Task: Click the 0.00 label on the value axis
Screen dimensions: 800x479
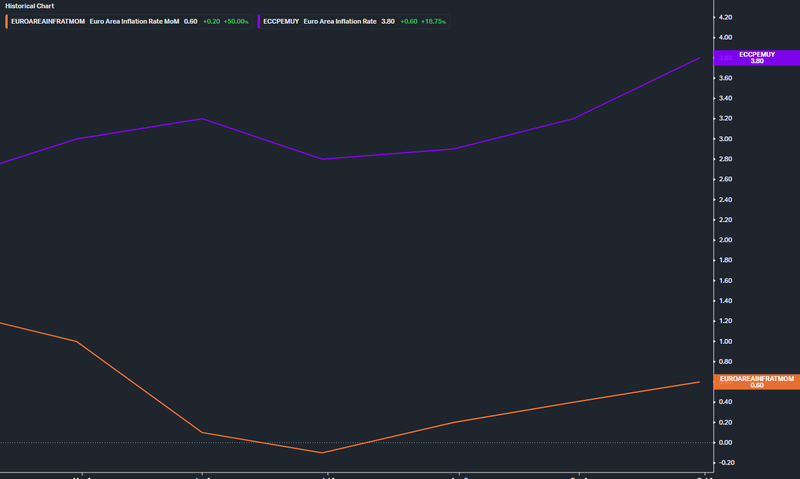Action: tap(725, 442)
